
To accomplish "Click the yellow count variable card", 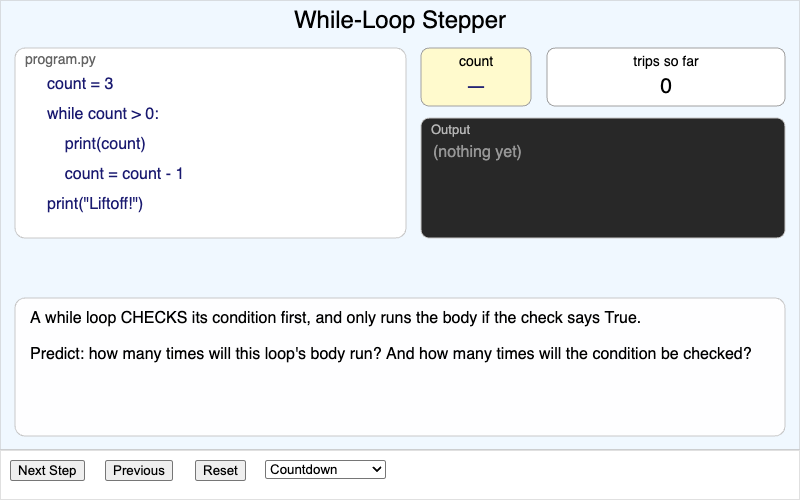I will (x=476, y=77).
